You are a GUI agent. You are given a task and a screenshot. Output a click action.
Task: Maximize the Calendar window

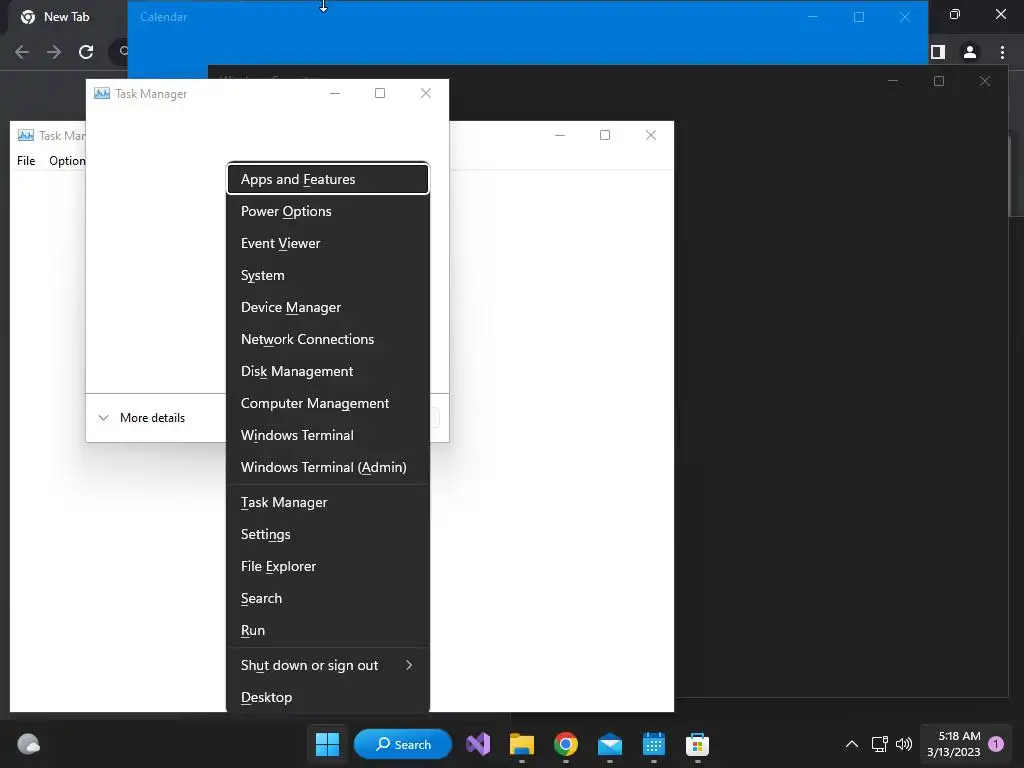click(859, 17)
